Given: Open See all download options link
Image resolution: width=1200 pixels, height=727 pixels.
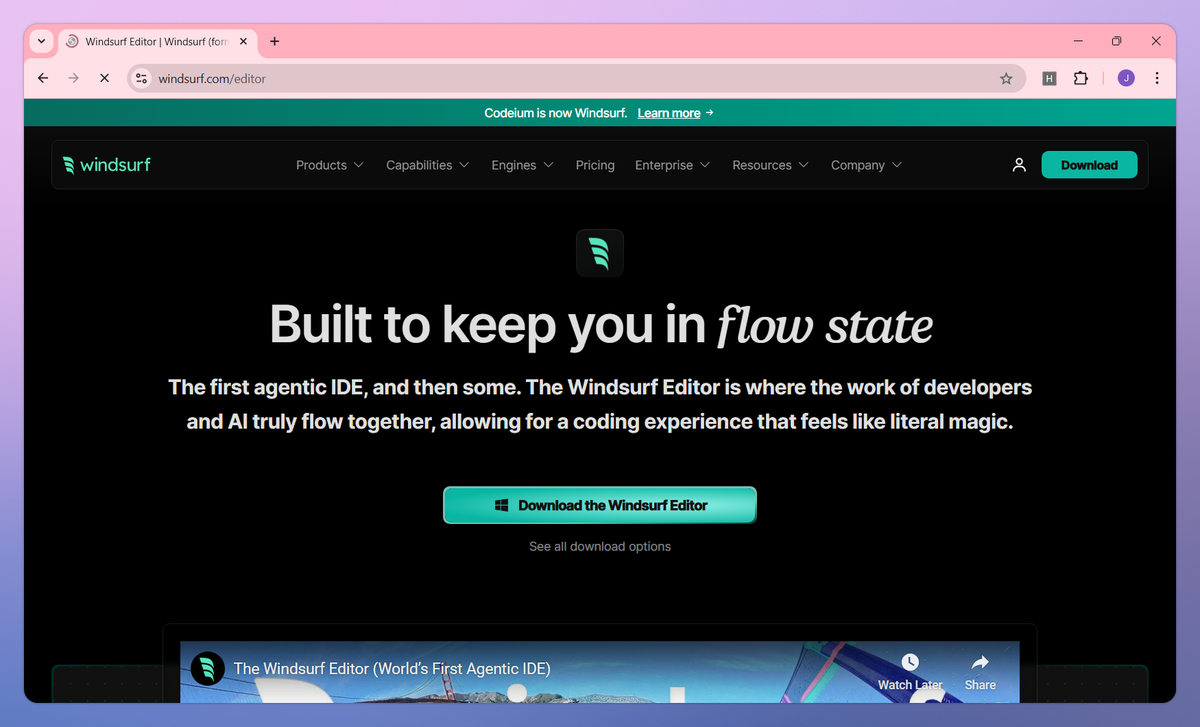Looking at the screenshot, I should click(x=600, y=546).
